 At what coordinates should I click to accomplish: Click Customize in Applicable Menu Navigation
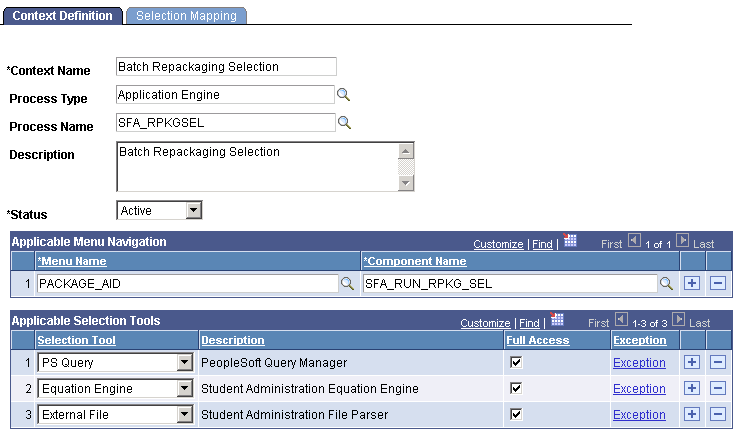tap(498, 244)
